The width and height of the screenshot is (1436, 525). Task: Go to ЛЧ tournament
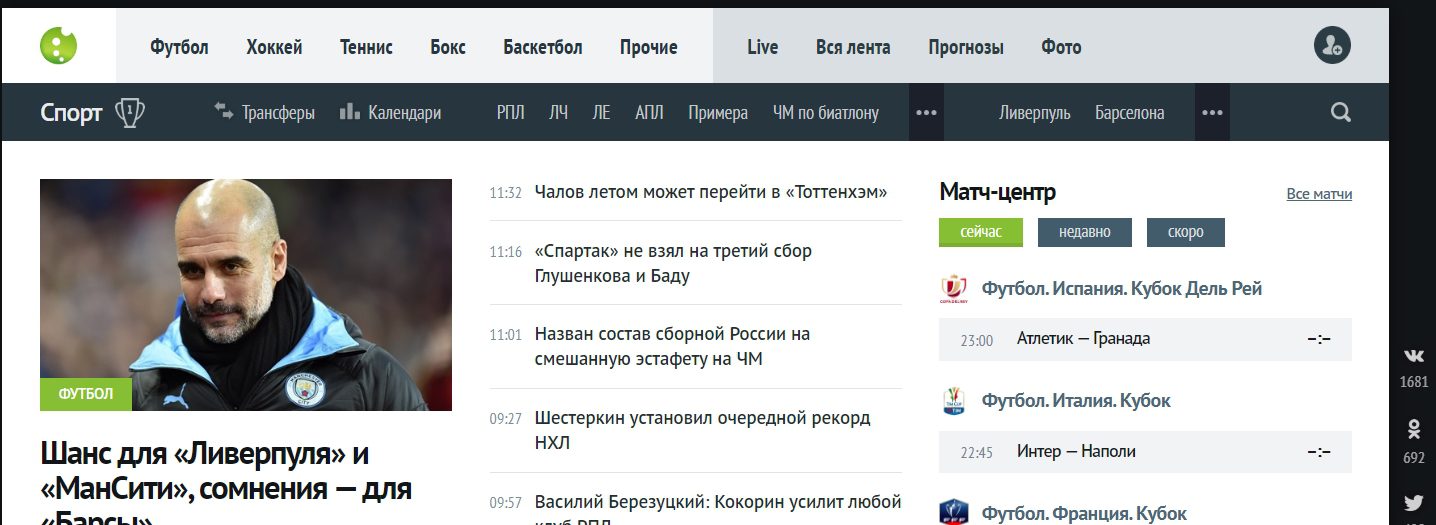(x=558, y=113)
